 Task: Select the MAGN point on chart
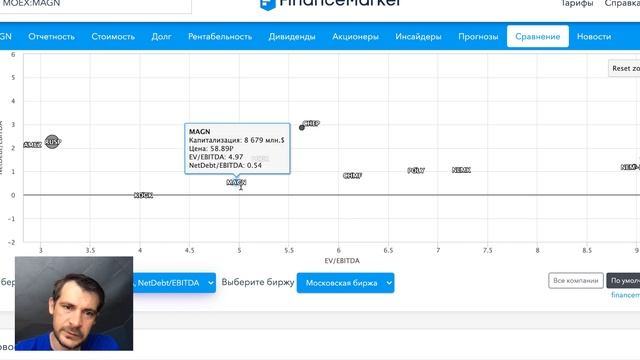point(236,182)
